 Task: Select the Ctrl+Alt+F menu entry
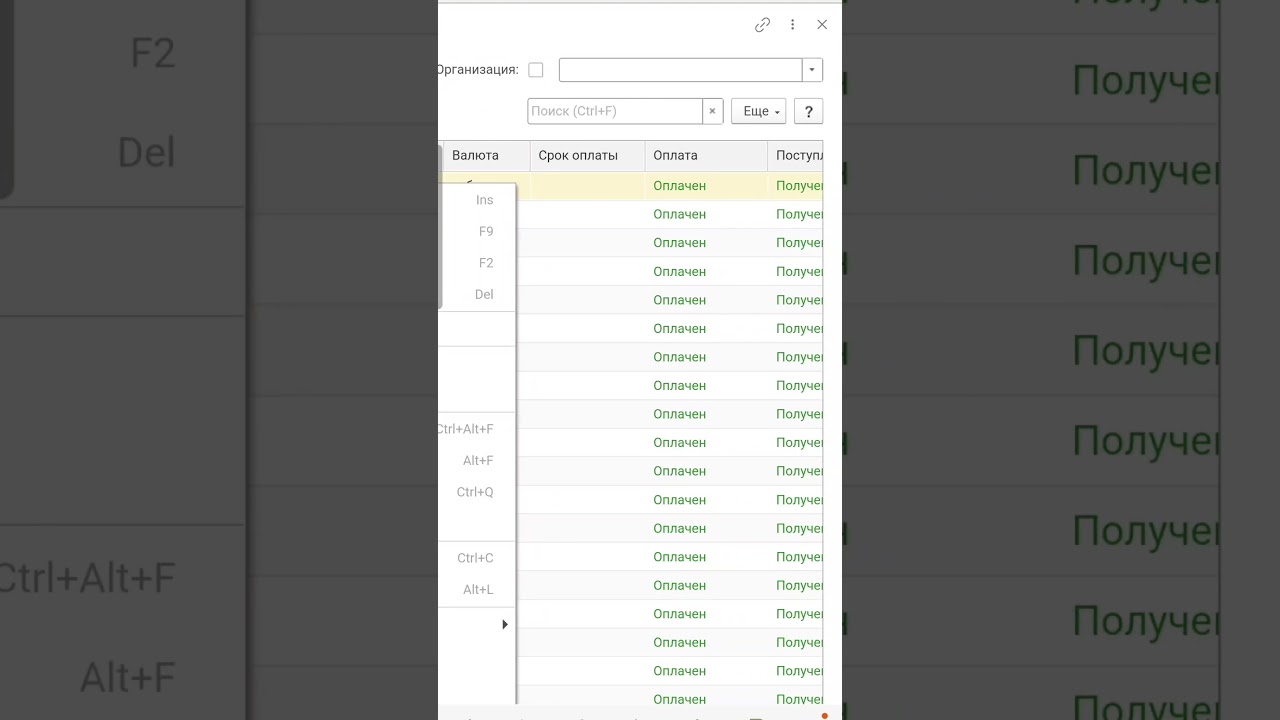pyautogui.click(x=477, y=429)
